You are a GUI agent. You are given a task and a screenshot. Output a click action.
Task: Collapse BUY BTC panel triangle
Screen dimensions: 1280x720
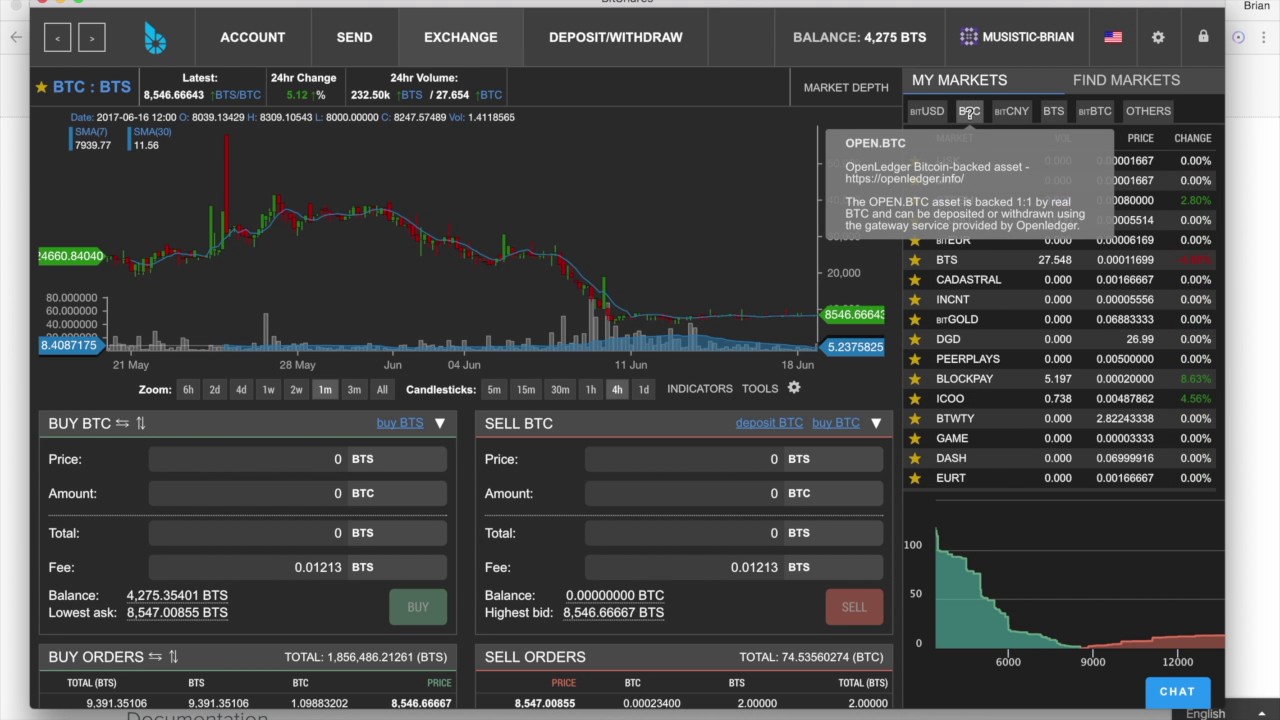[x=439, y=424]
